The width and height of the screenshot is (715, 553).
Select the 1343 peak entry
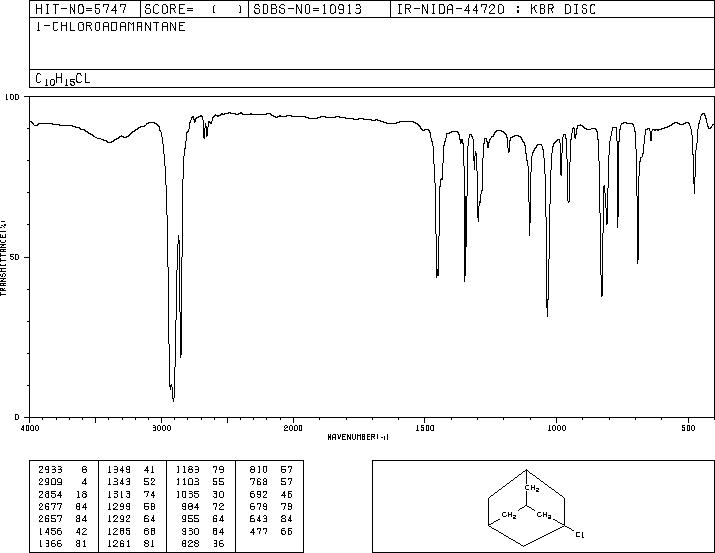(x=131, y=482)
